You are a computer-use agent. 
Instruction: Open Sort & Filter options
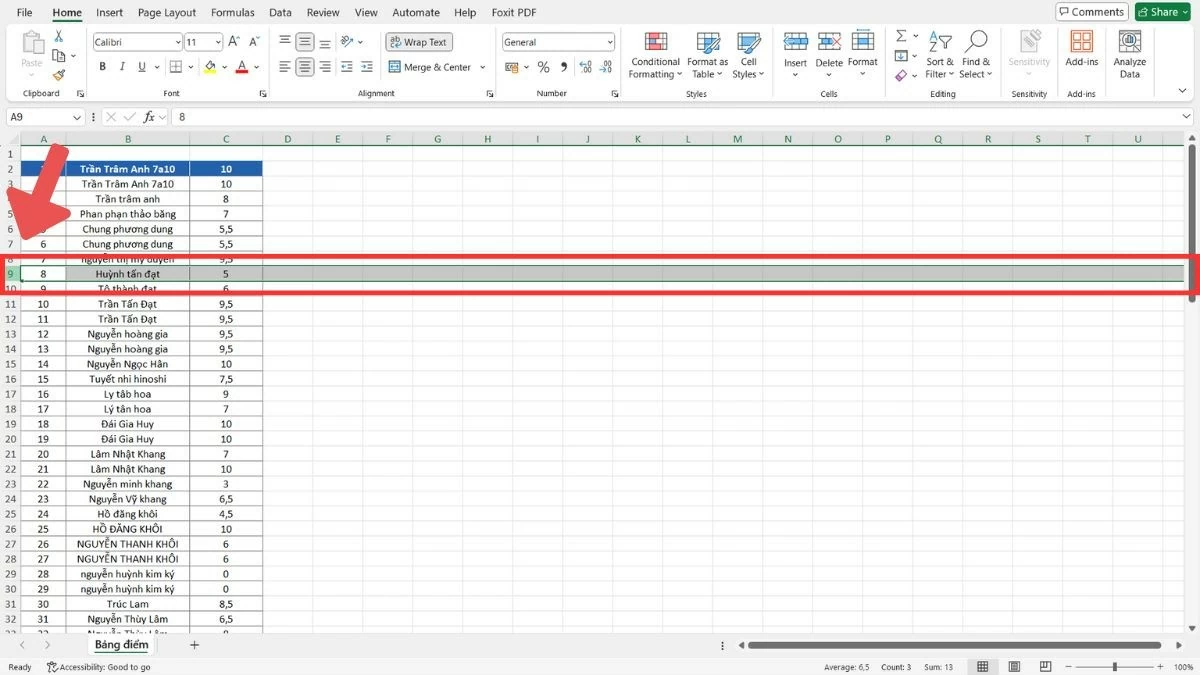pyautogui.click(x=939, y=55)
